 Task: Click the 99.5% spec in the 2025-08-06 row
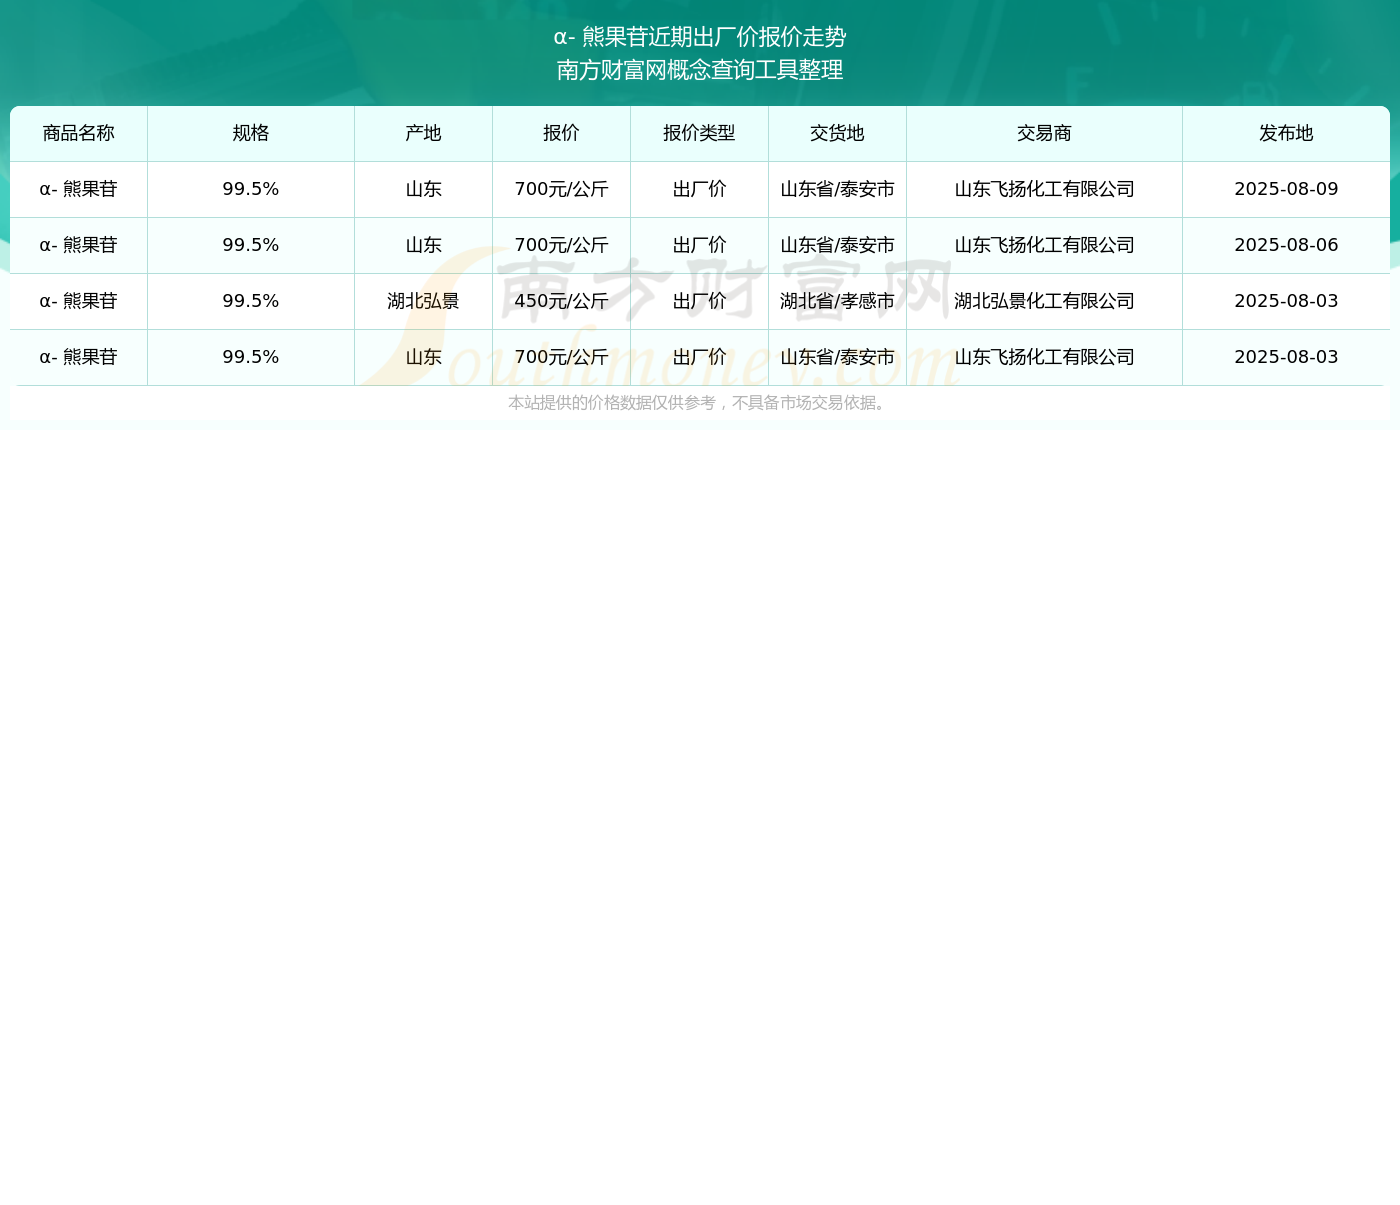tap(251, 245)
